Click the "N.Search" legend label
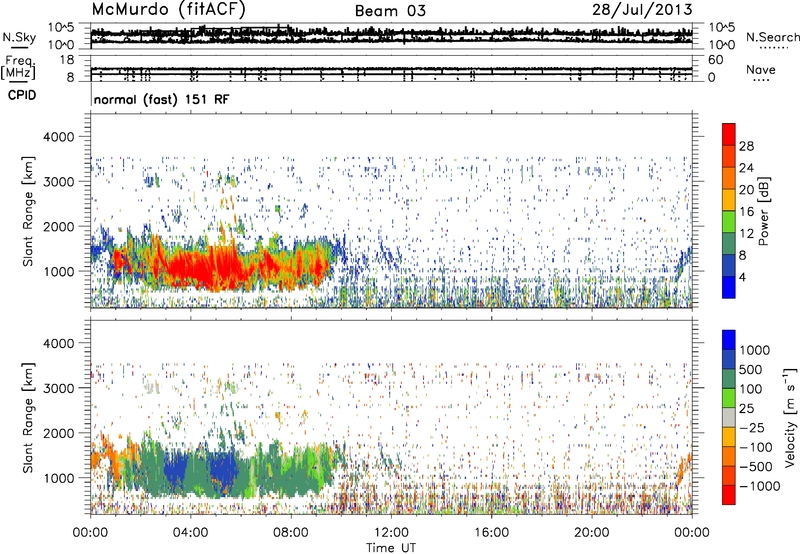800x554 pixels. click(x=773, y=37)
